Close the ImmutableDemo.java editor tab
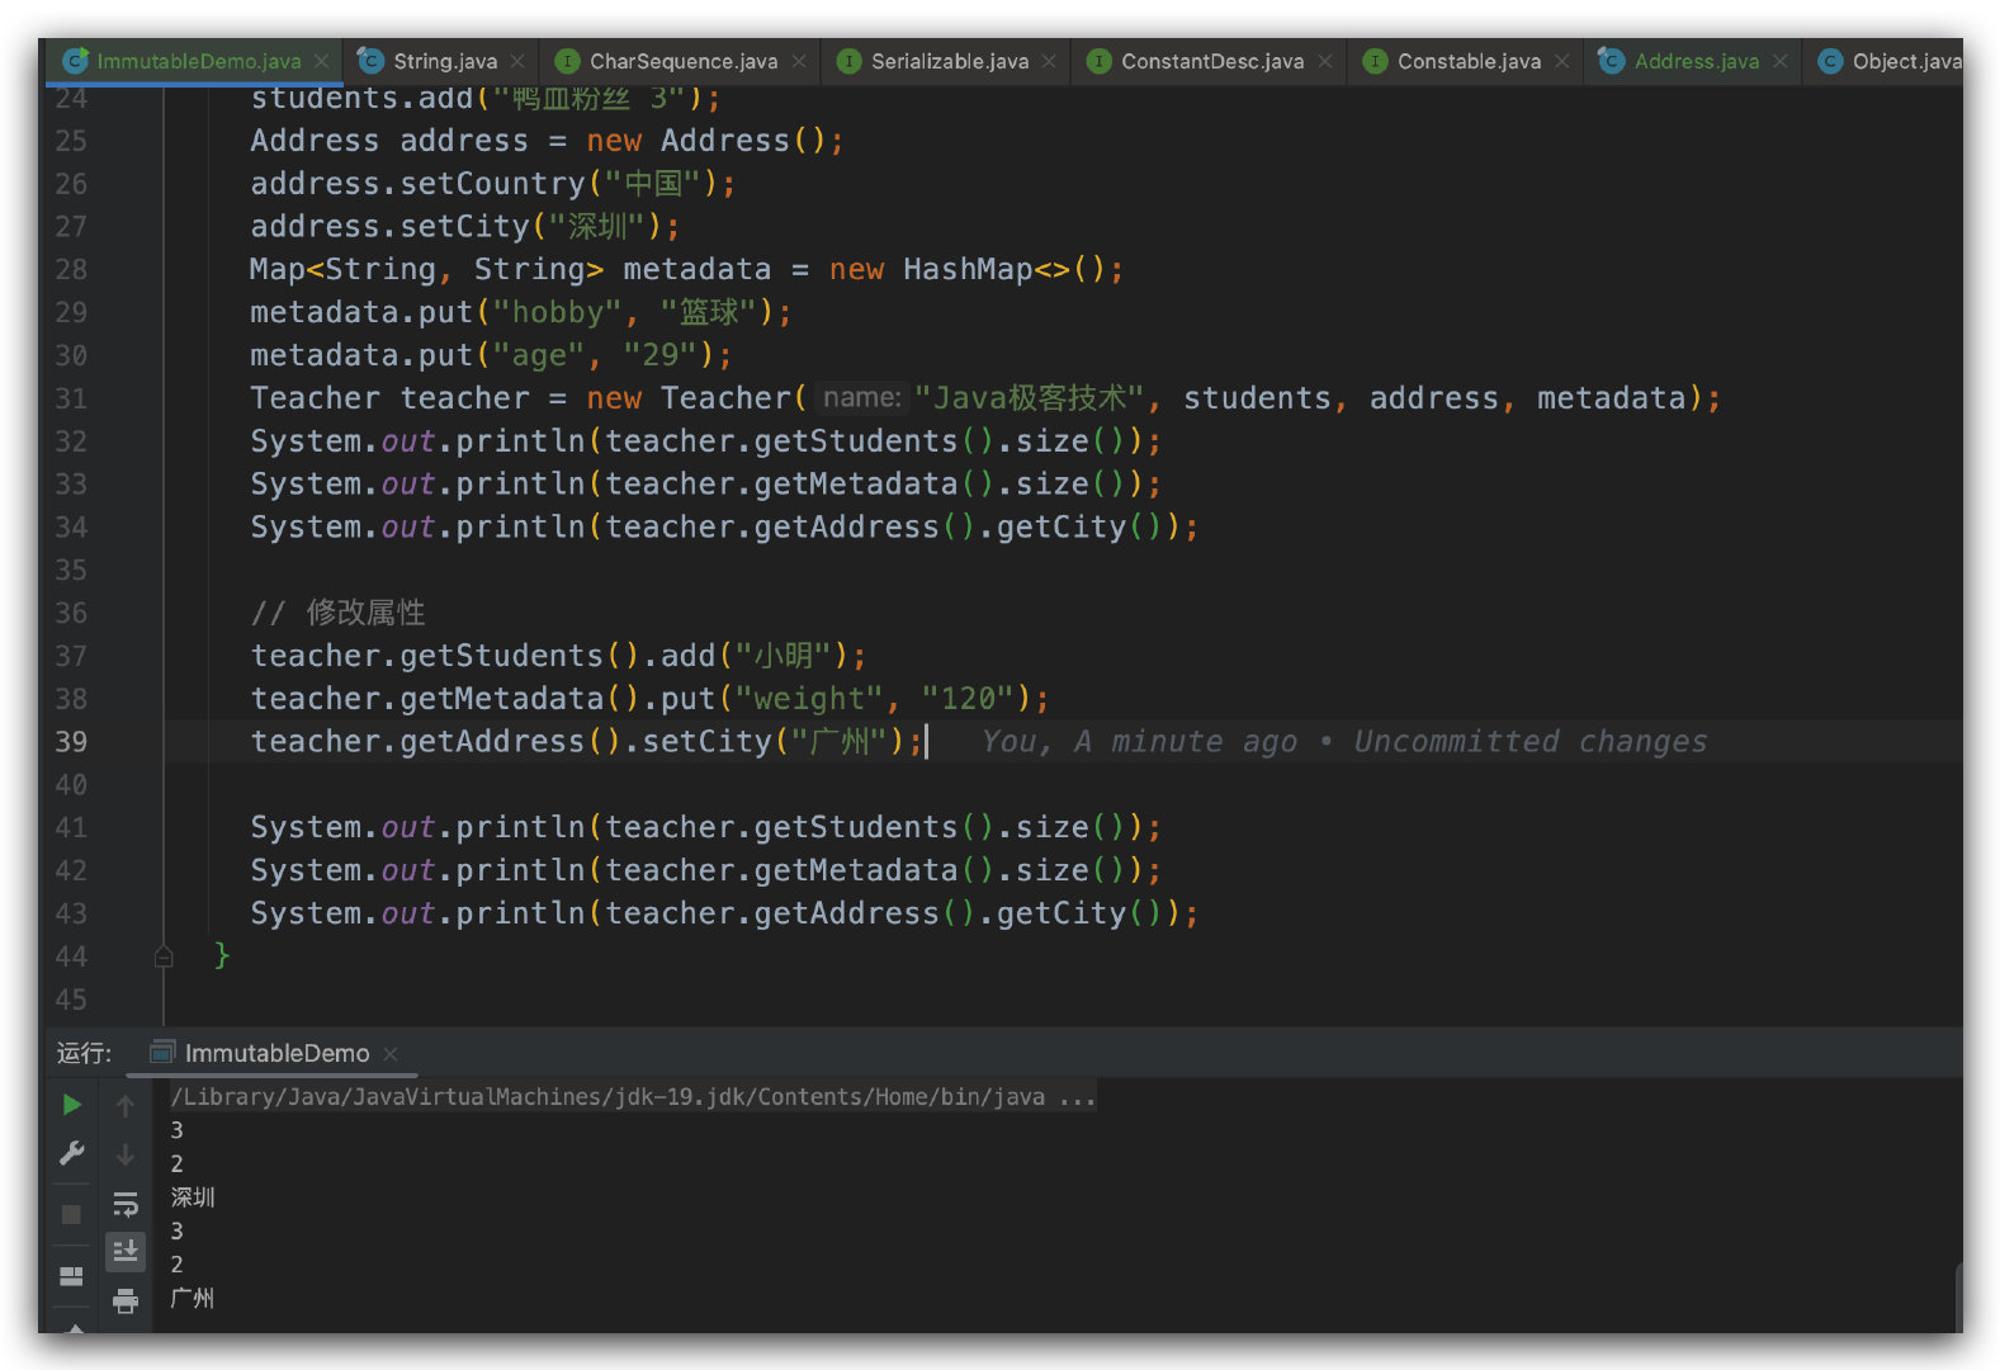This screenshot has width=2000, height=1370. tap(321, 61)
